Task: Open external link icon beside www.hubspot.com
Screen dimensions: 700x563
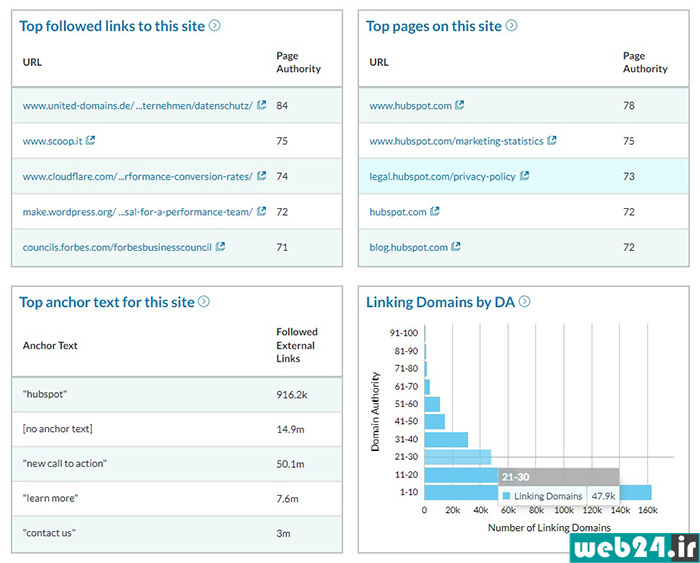Action: [459, 105]
